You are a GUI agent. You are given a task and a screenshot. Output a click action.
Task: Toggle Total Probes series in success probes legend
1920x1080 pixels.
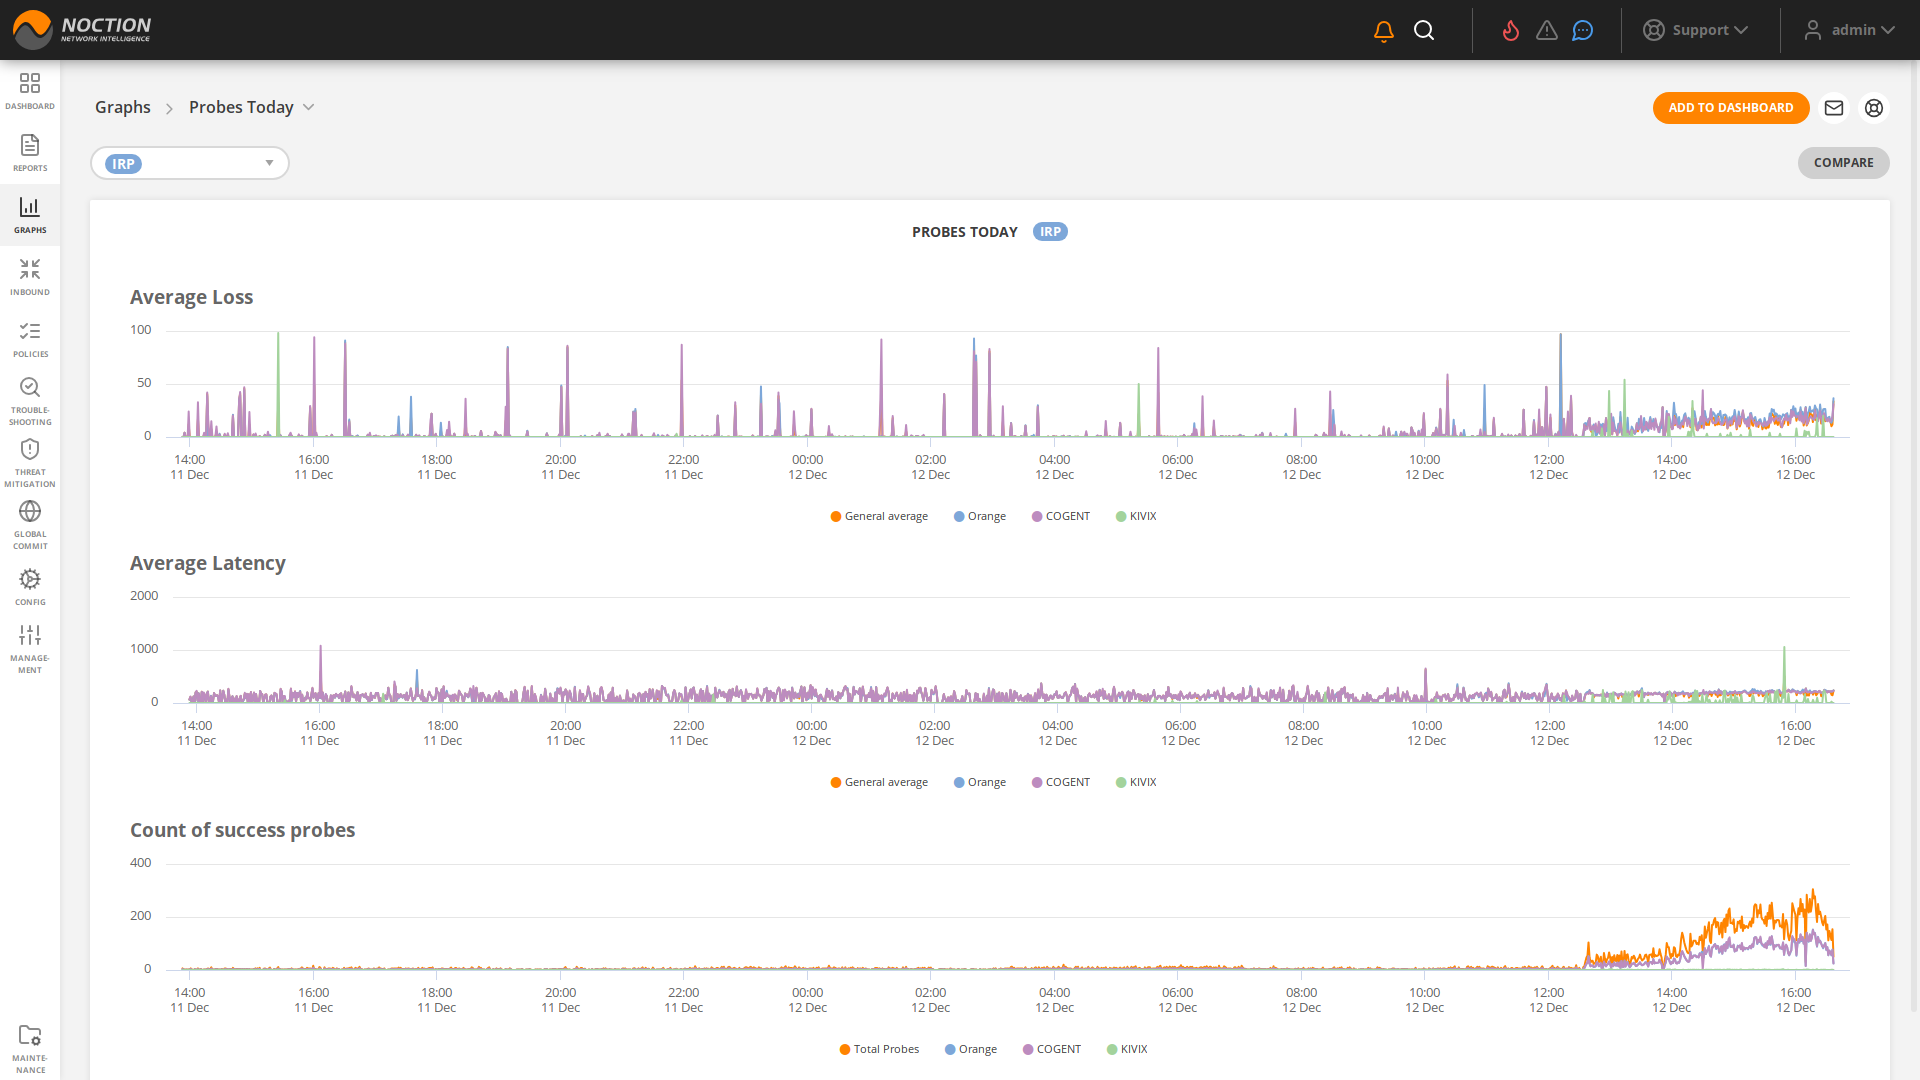coord(879,1050)
